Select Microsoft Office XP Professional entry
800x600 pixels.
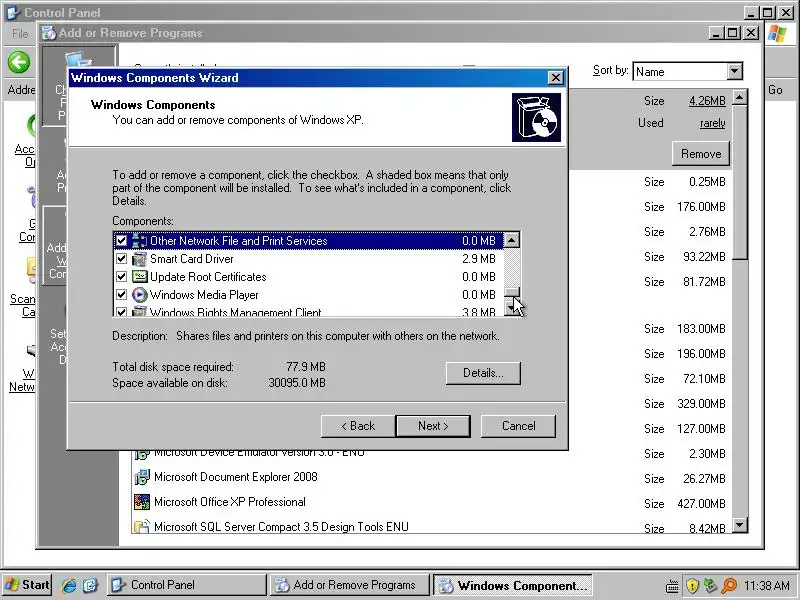[230, 502]
